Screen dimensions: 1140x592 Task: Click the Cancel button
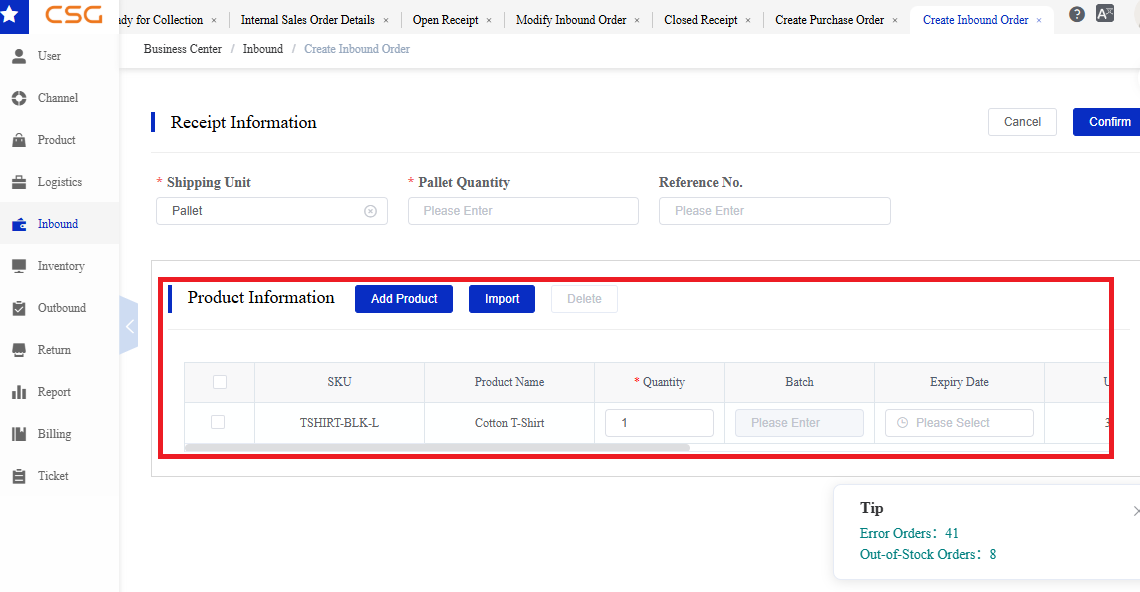(x=1022, y=121)
